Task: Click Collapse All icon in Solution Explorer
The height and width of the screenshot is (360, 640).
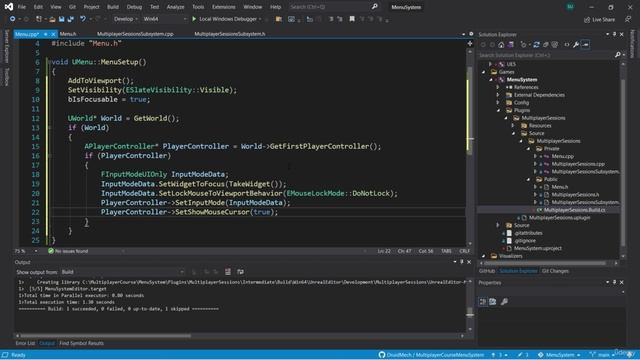Action: (546, 45)
